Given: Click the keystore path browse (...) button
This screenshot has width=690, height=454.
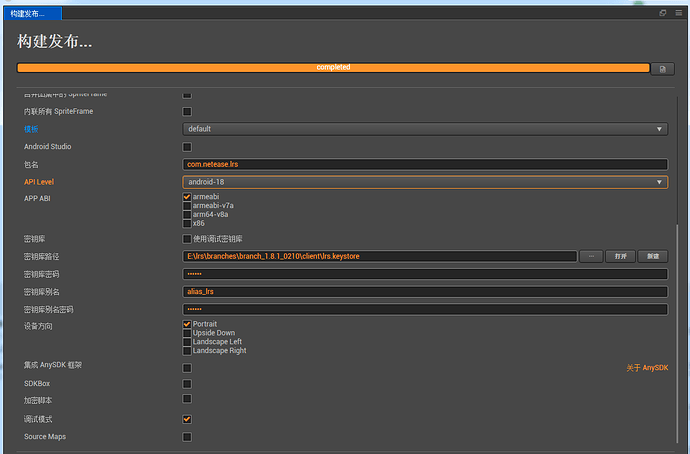Looking at the screenshot, I should (591, 256).
